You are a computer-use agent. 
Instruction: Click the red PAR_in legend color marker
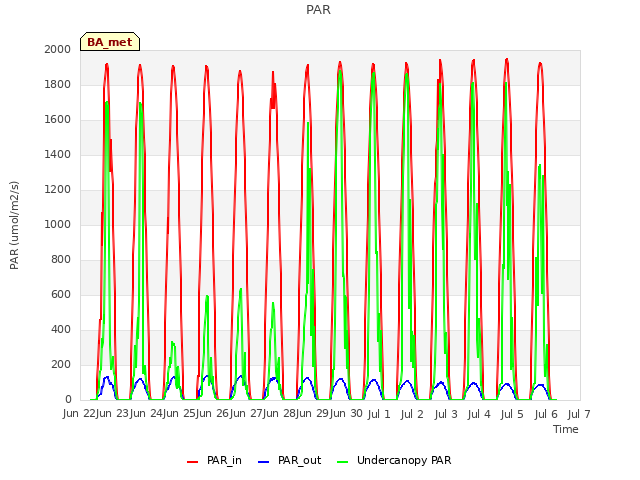192,462
